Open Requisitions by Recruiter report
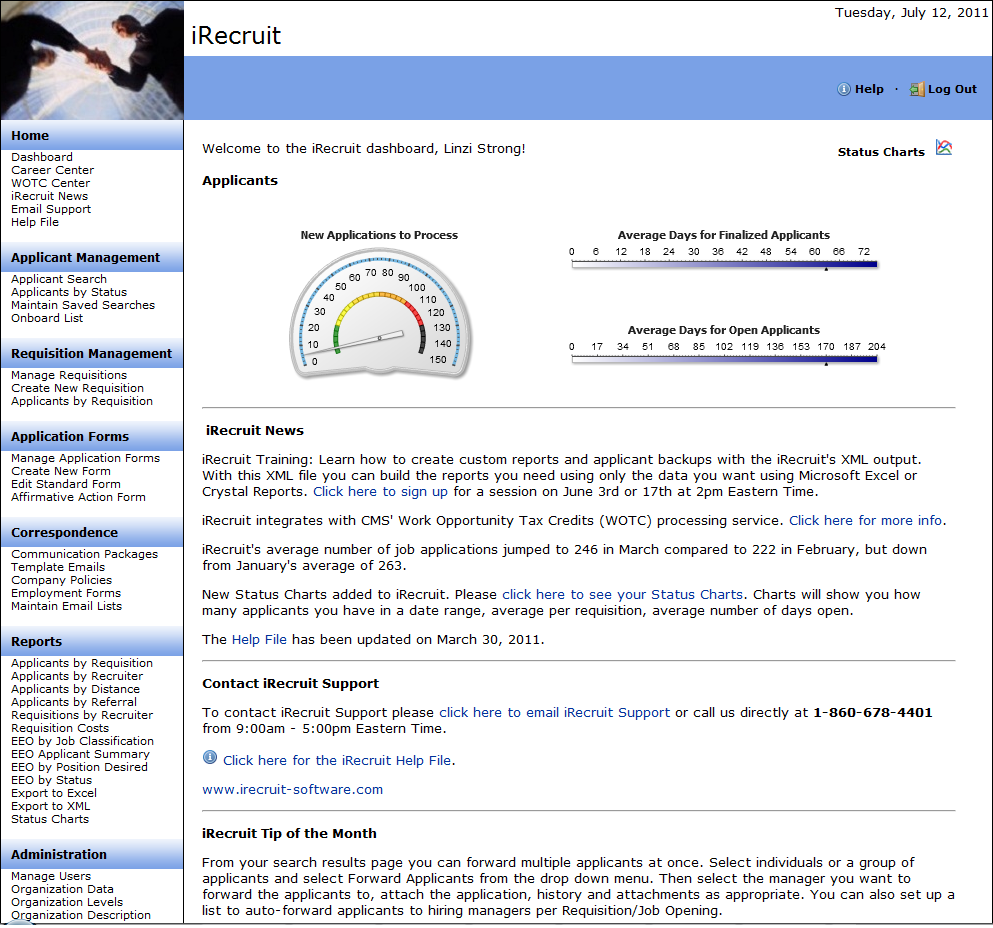The height and width of the screenshot is (928, 993). pyautogui.click(x=82, y=715)
